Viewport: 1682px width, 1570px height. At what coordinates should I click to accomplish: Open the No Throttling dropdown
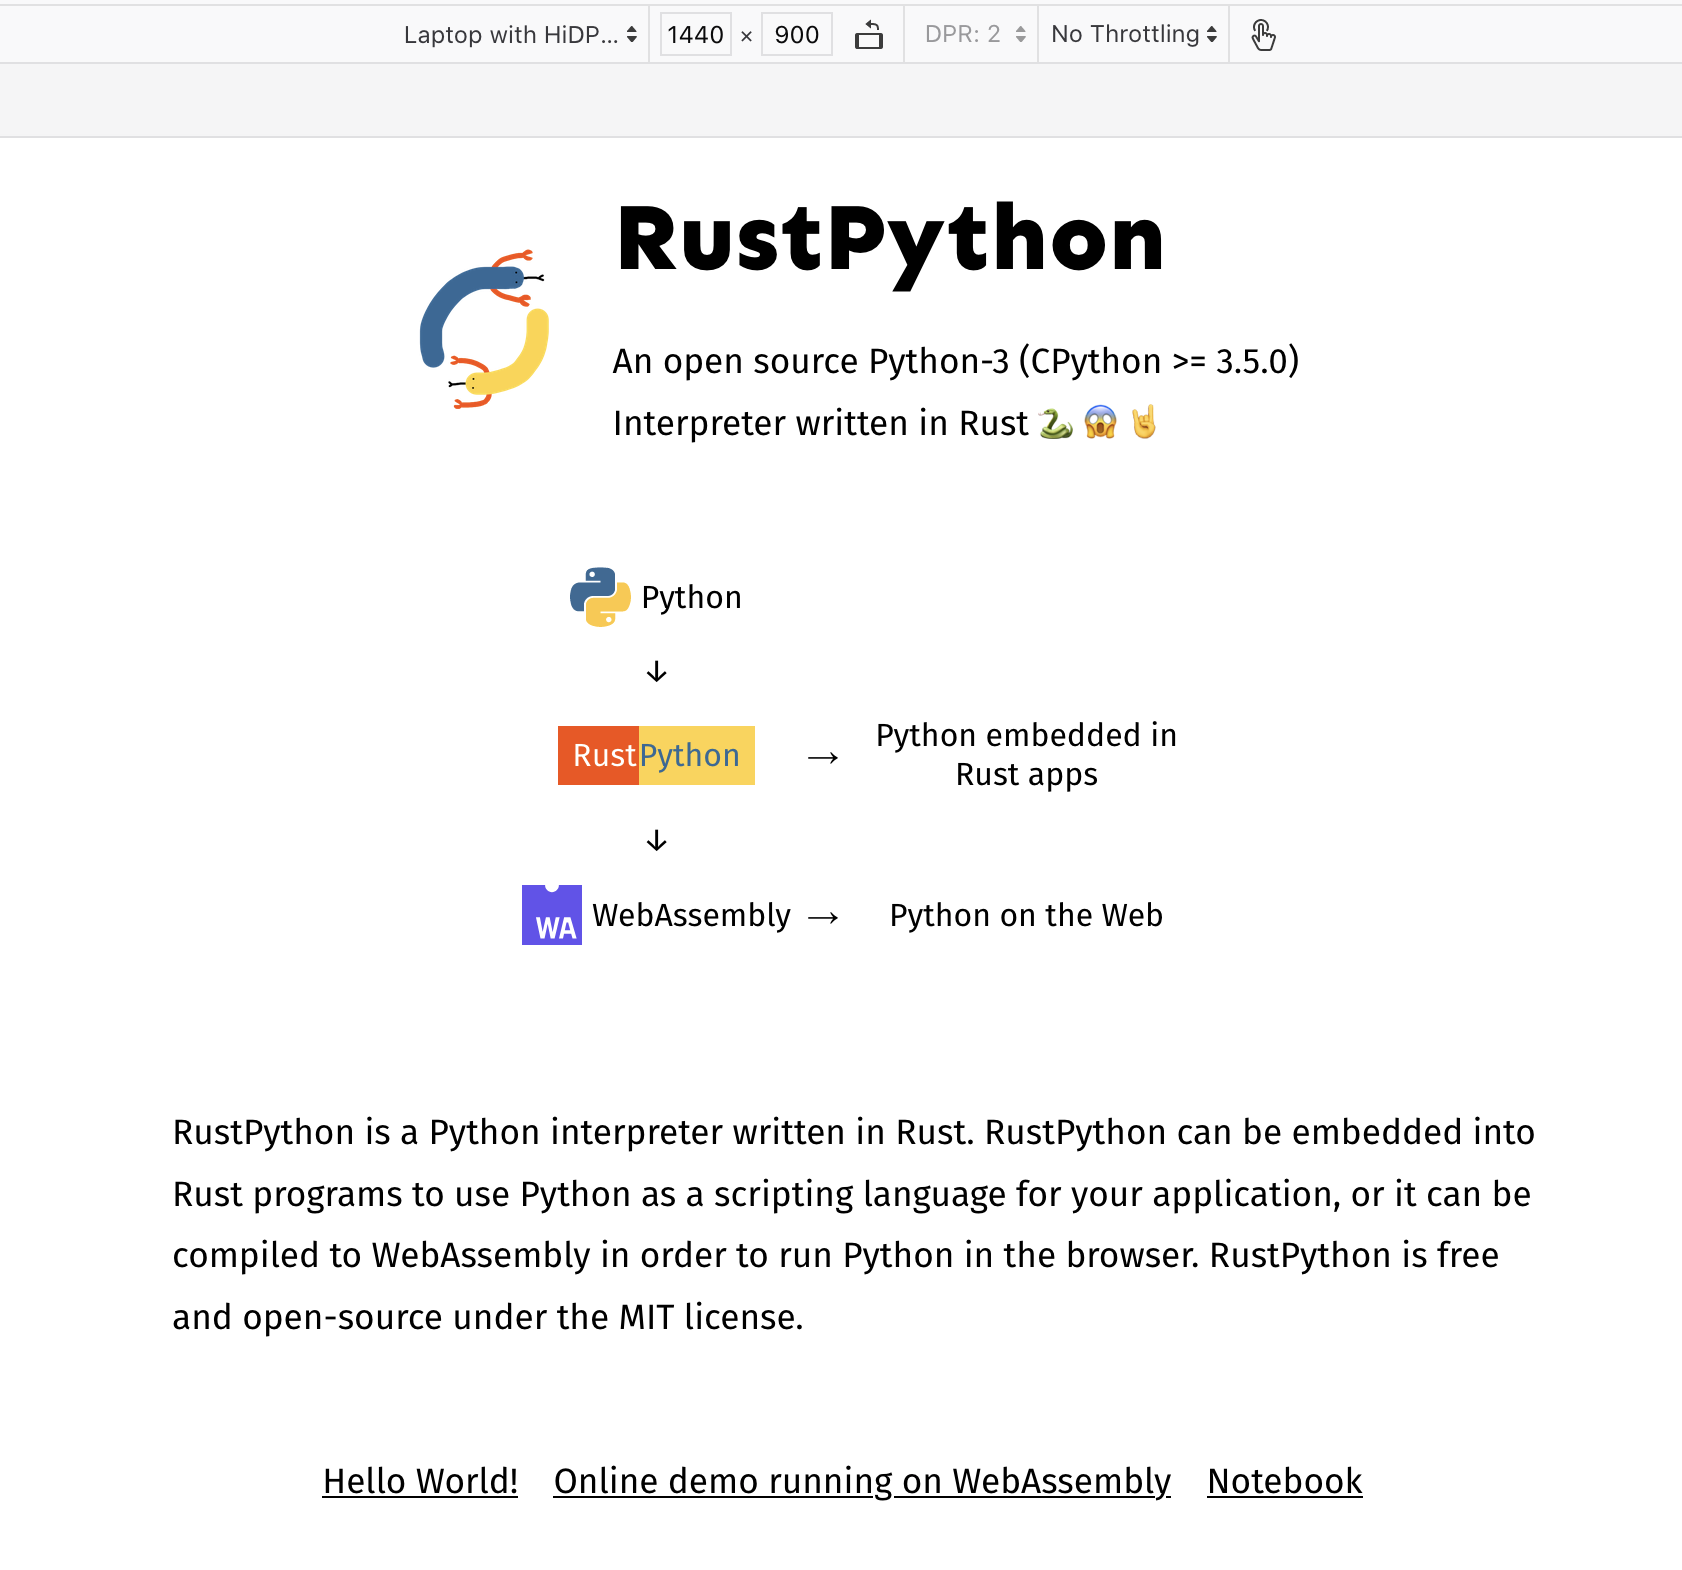(1134, 35)
